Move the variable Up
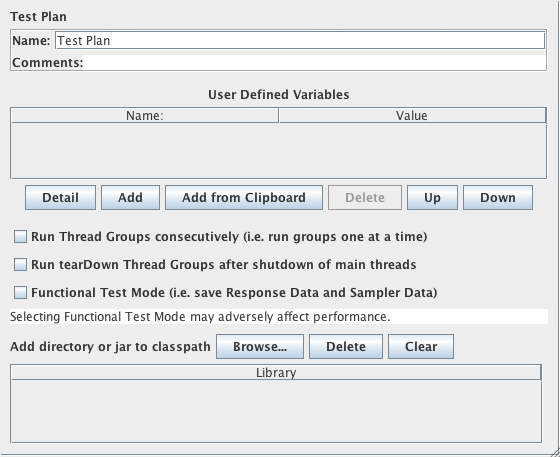560x457 pixels. 432,197
